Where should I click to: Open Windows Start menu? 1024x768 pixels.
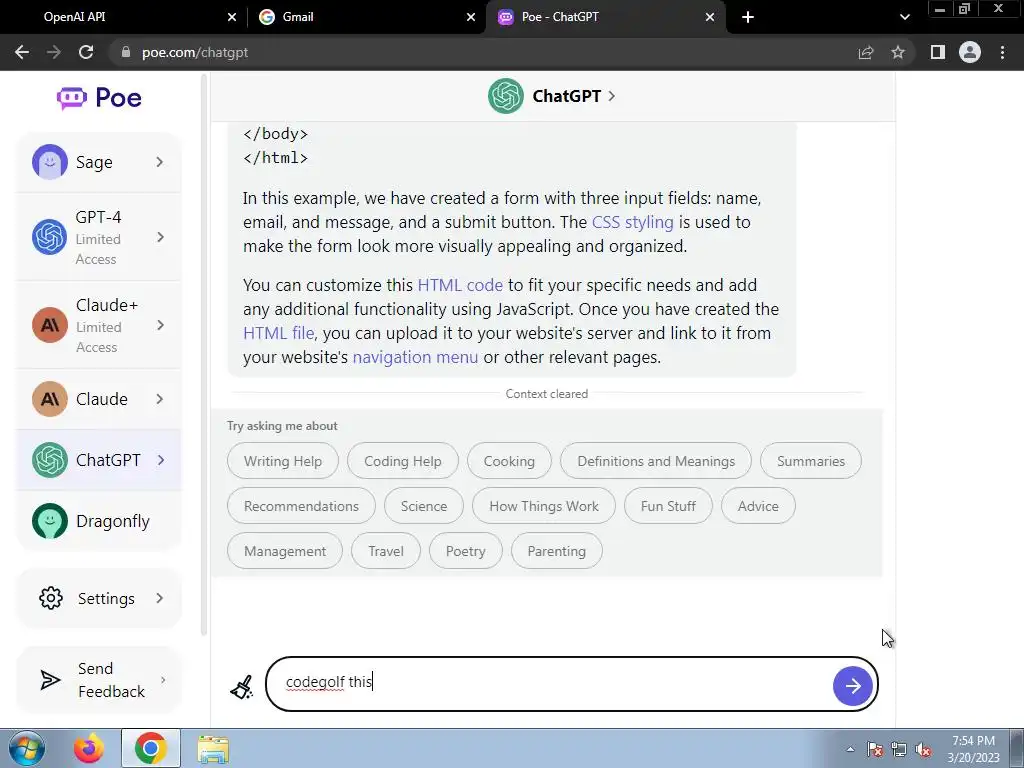[x=27, y=749]
